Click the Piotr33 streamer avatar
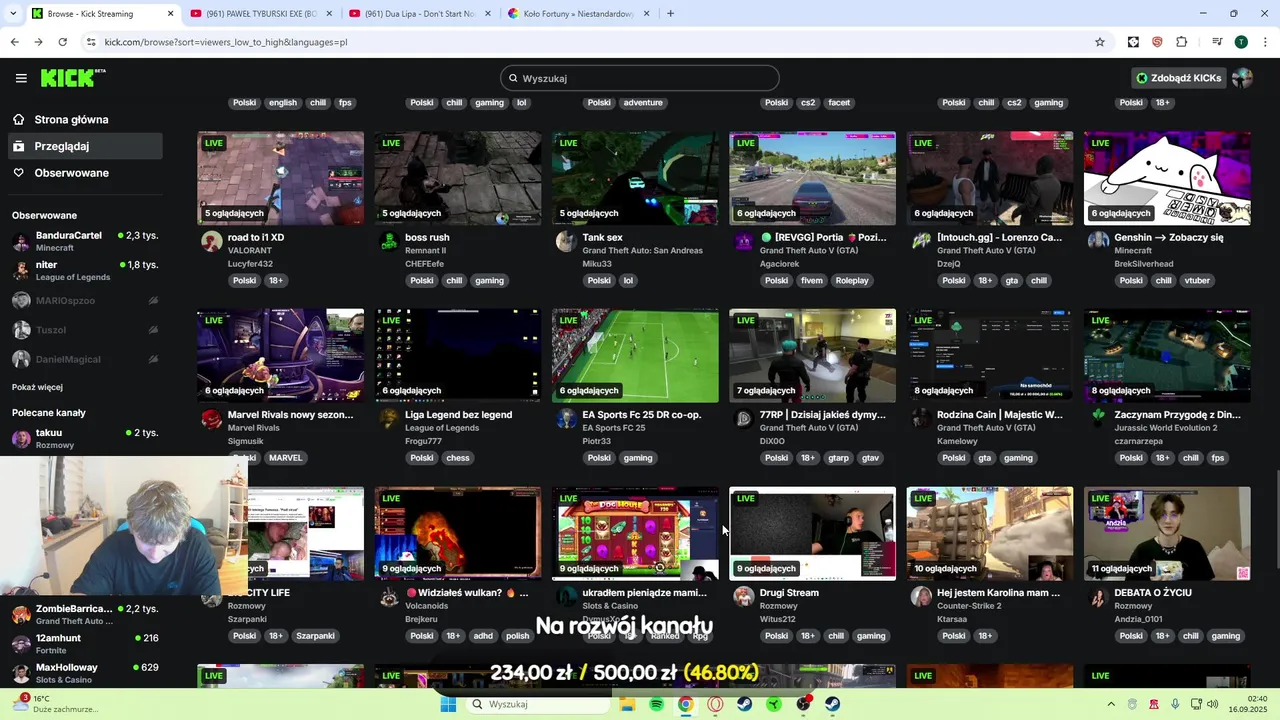This screenshot has width=1280, height=720. (x=566, y=419)
